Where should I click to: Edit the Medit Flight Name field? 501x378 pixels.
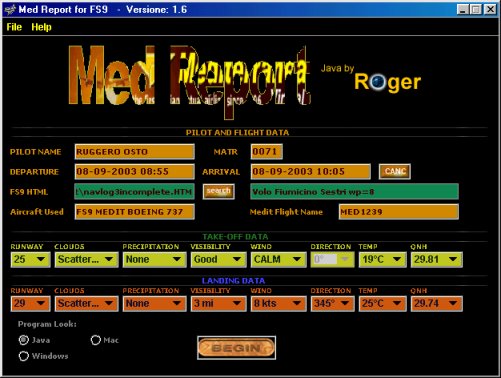click(399, 212)
